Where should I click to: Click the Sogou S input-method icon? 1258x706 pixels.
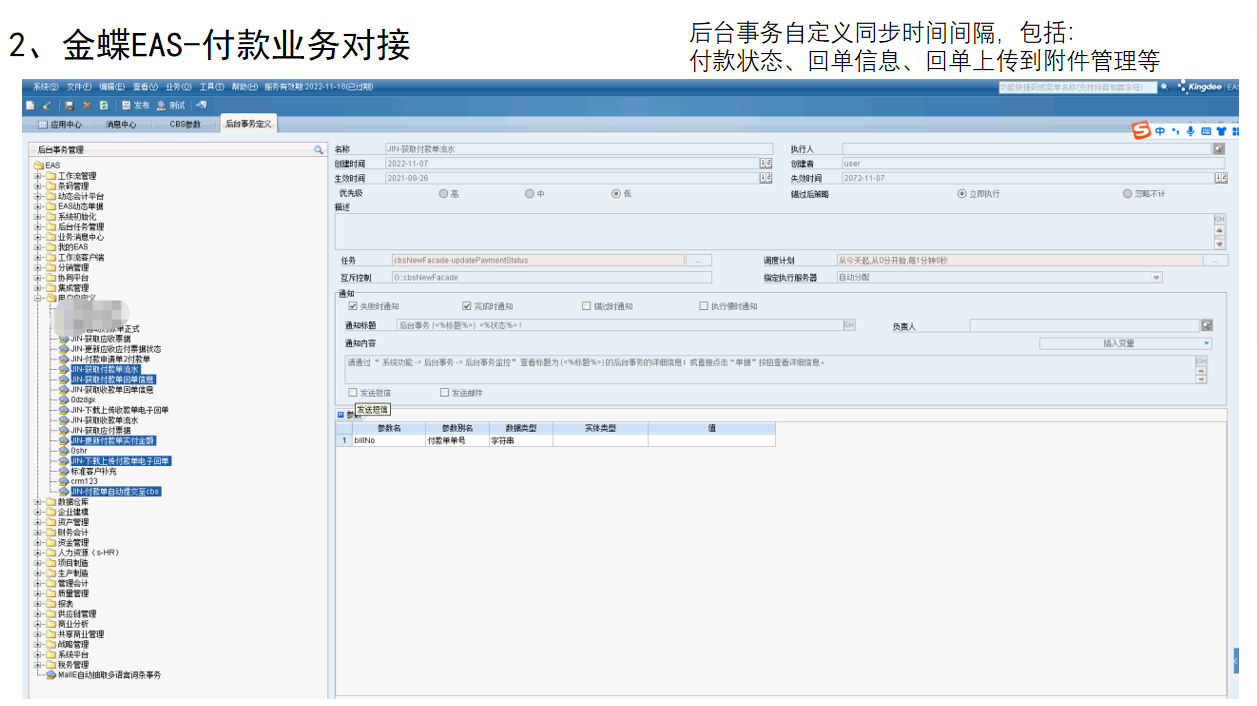coord(1141,131)
